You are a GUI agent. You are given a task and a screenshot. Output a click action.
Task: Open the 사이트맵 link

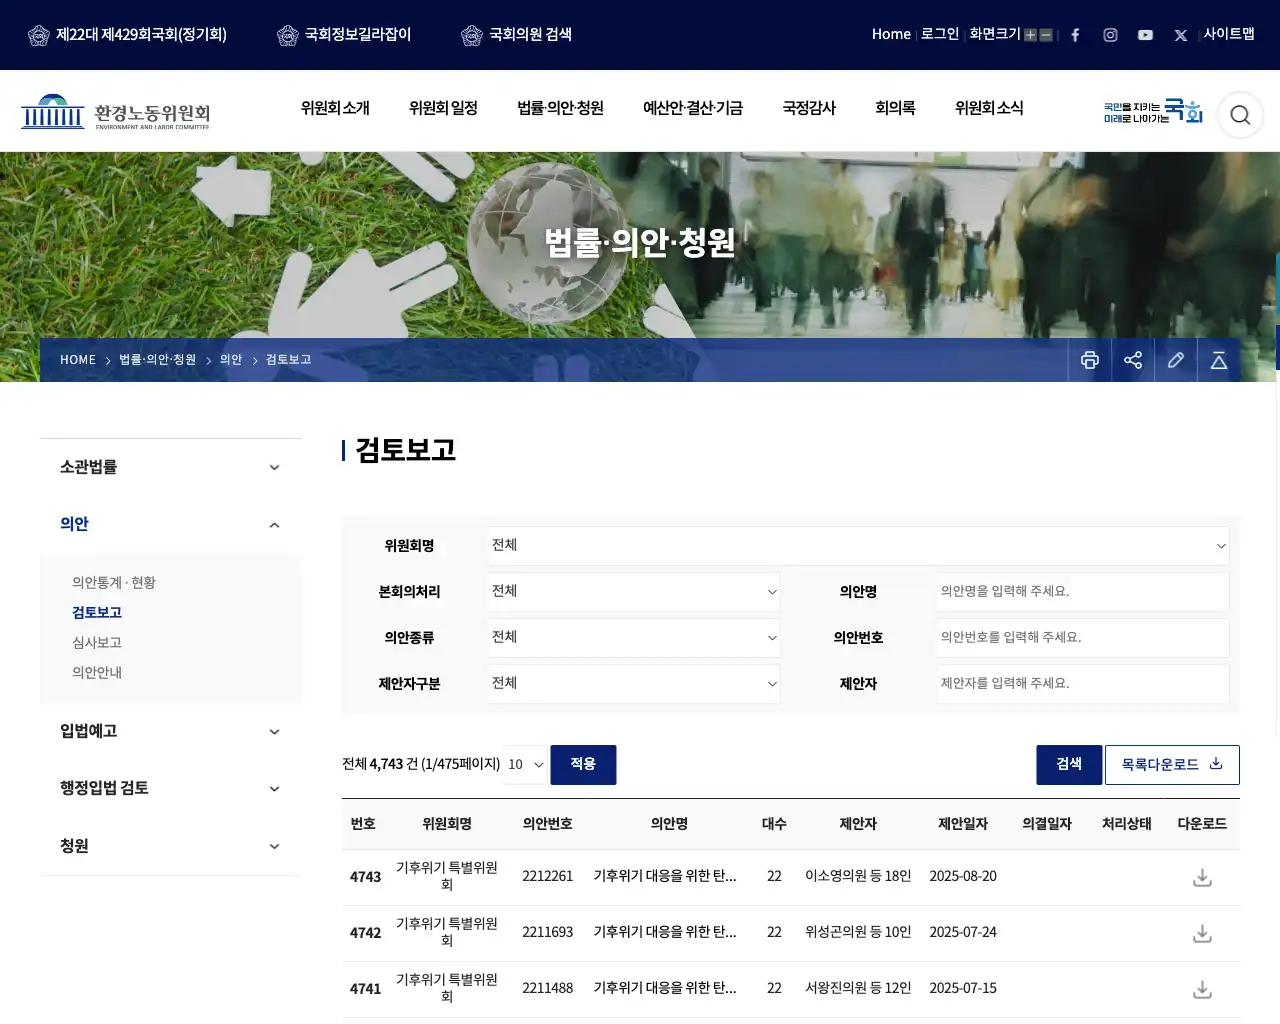point(1229,34)
